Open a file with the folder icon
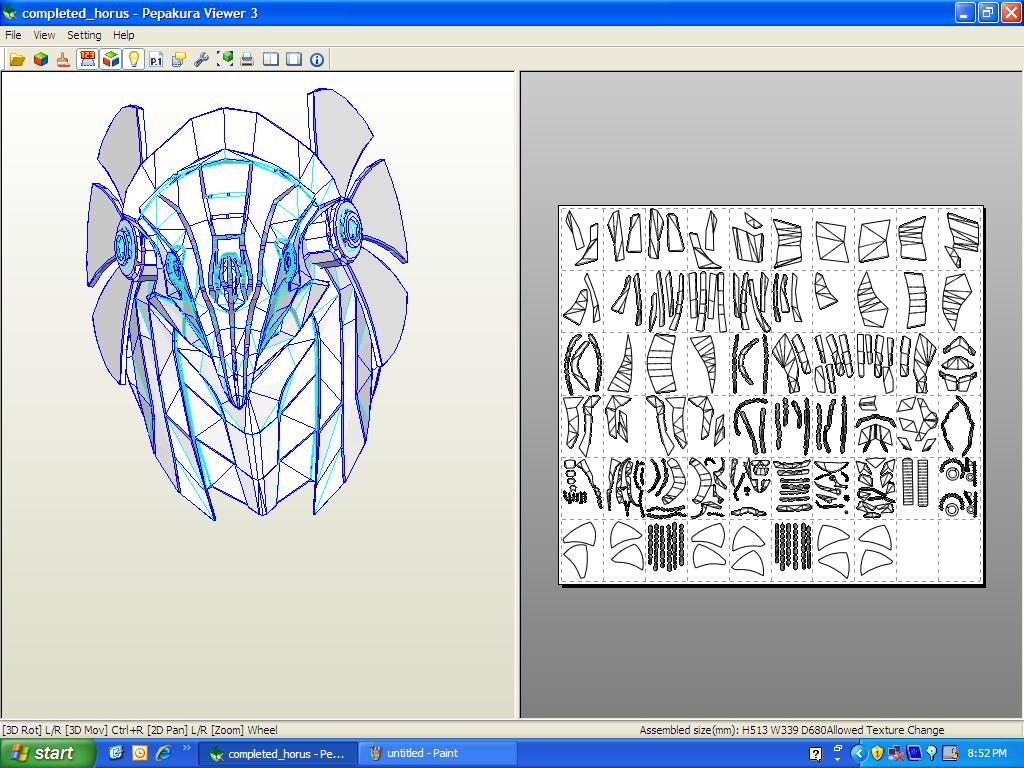 point(17,60)
